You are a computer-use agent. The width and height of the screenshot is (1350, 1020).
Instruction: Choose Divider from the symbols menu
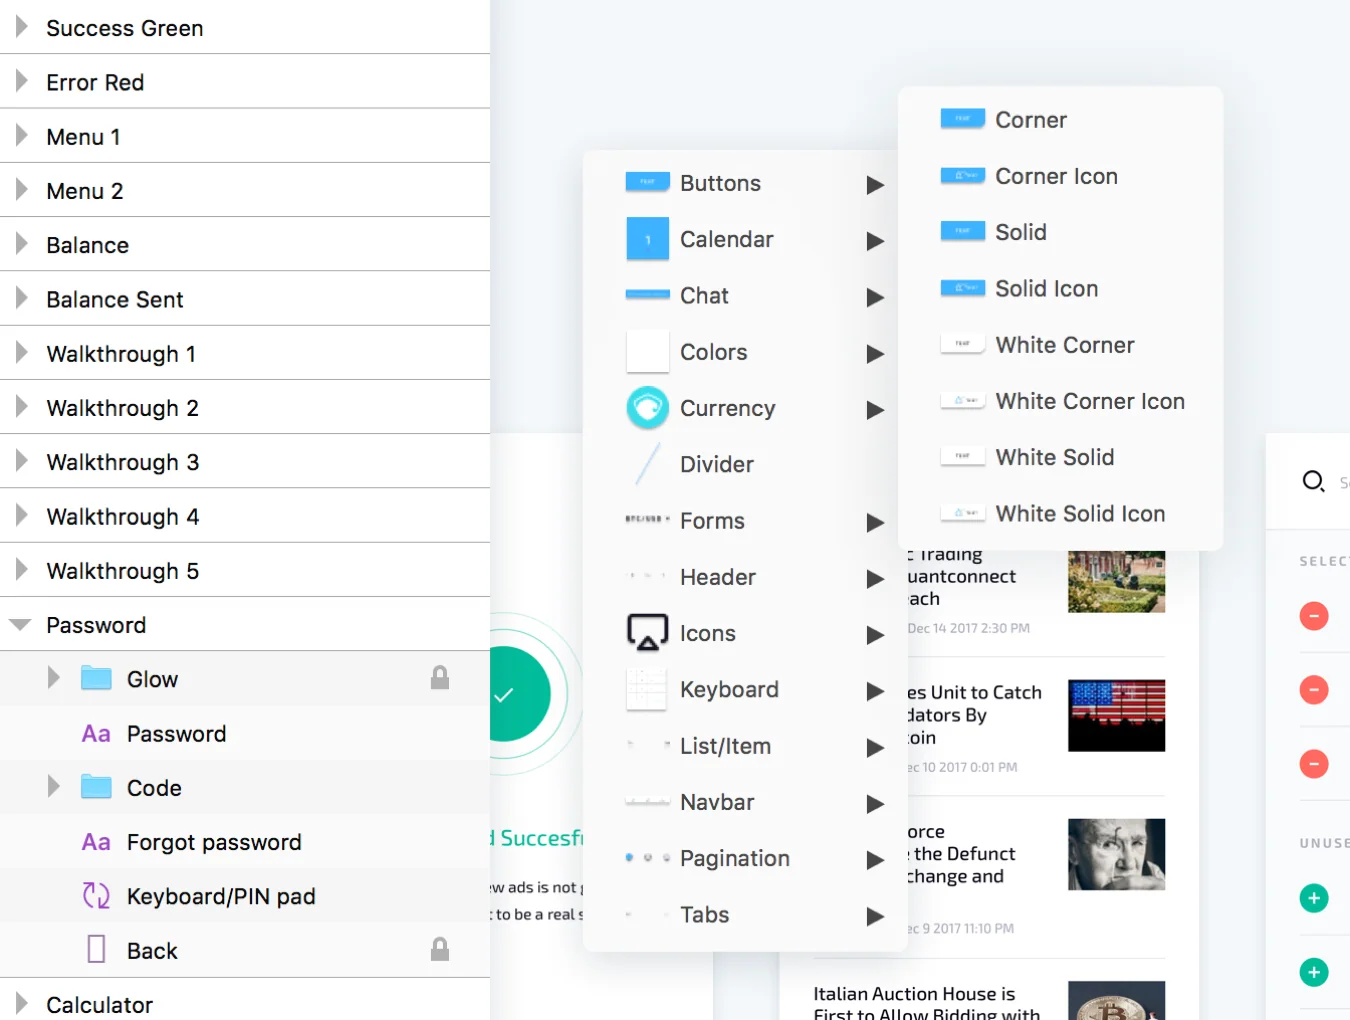[745, 464]
